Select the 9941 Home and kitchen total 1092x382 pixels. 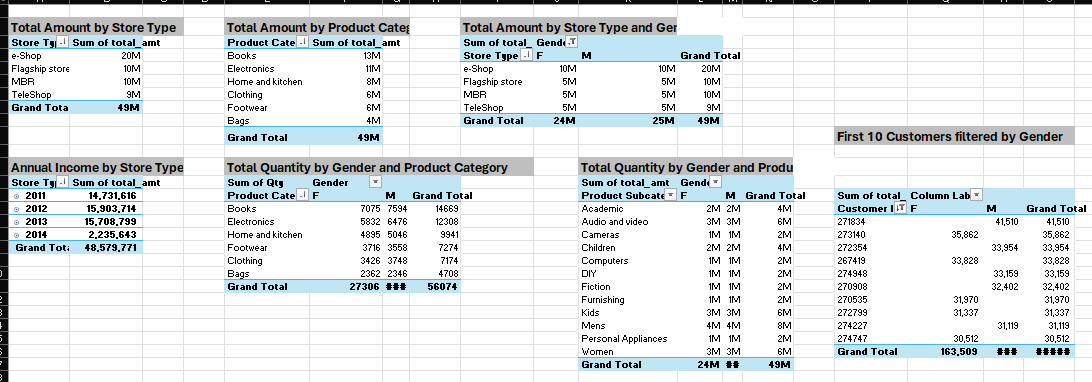click(x=435, y=234)
